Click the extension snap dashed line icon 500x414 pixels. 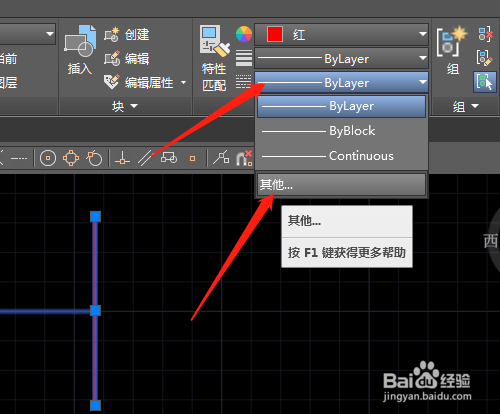pyautogui.click(x=19, y=158)
